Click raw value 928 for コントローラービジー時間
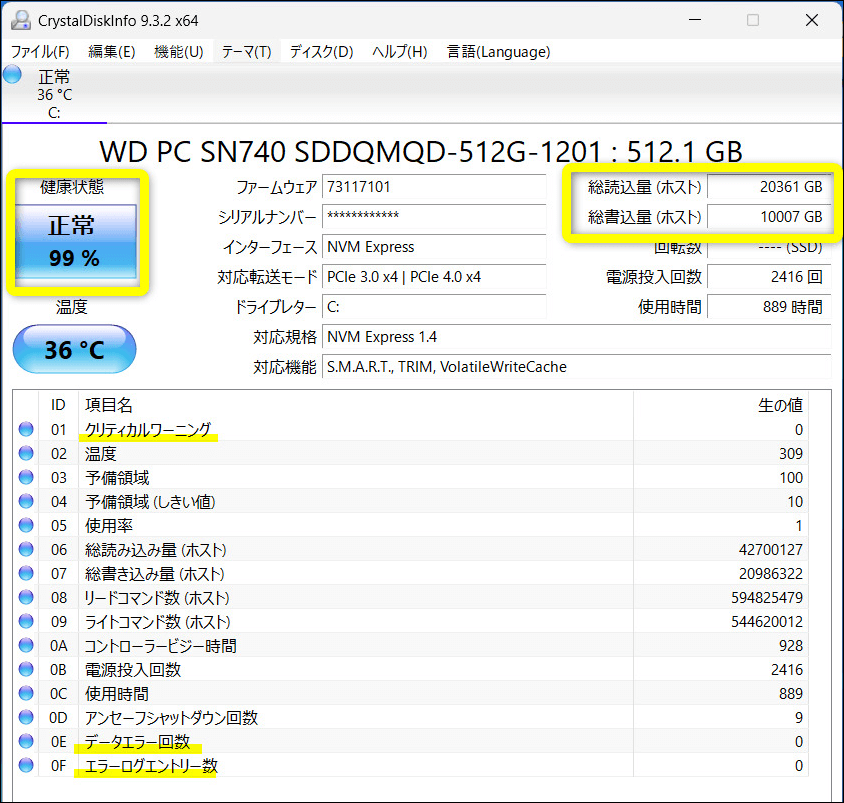 pyautogui.click(x=791, y=645)
